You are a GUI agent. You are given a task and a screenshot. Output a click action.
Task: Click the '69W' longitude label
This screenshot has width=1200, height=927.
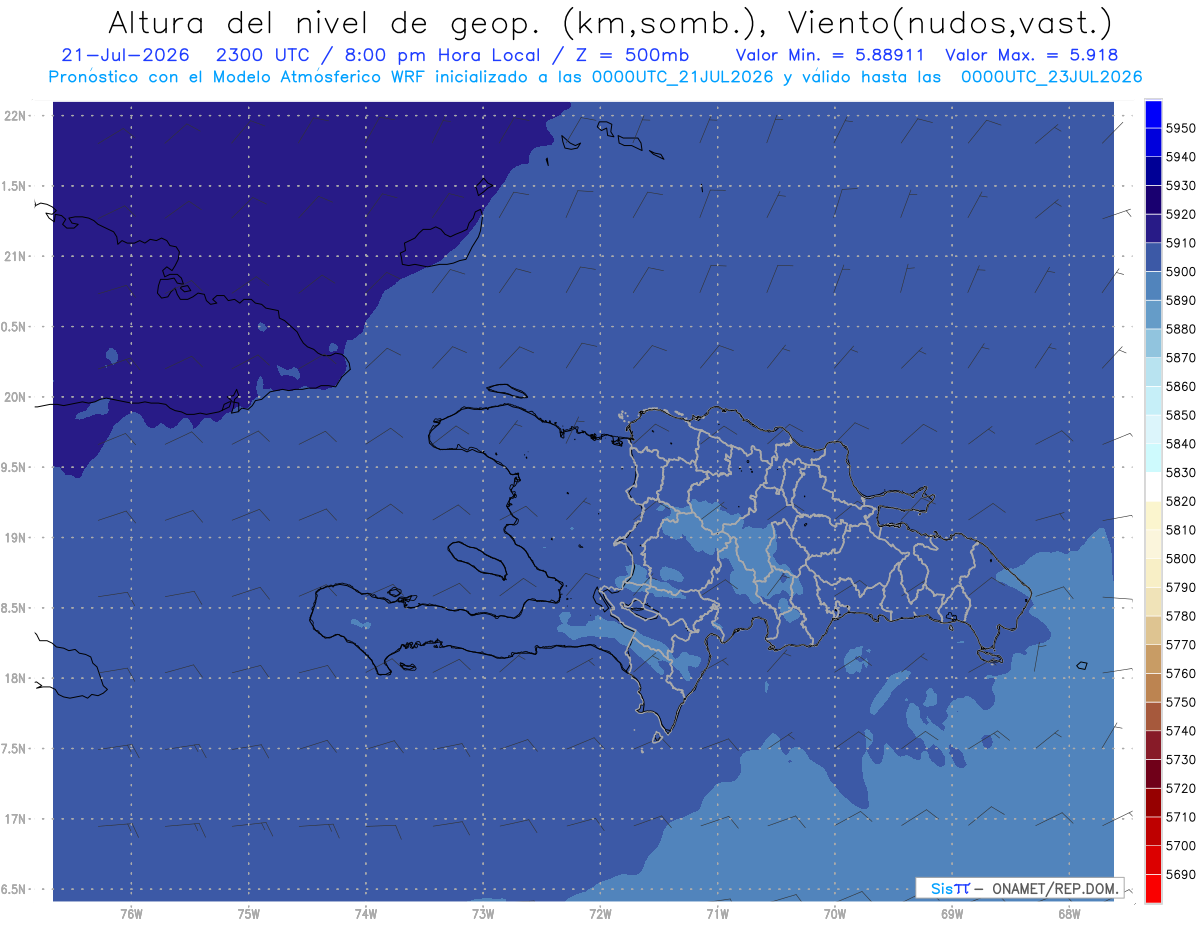pyautogui.click(x=951, y=913)
